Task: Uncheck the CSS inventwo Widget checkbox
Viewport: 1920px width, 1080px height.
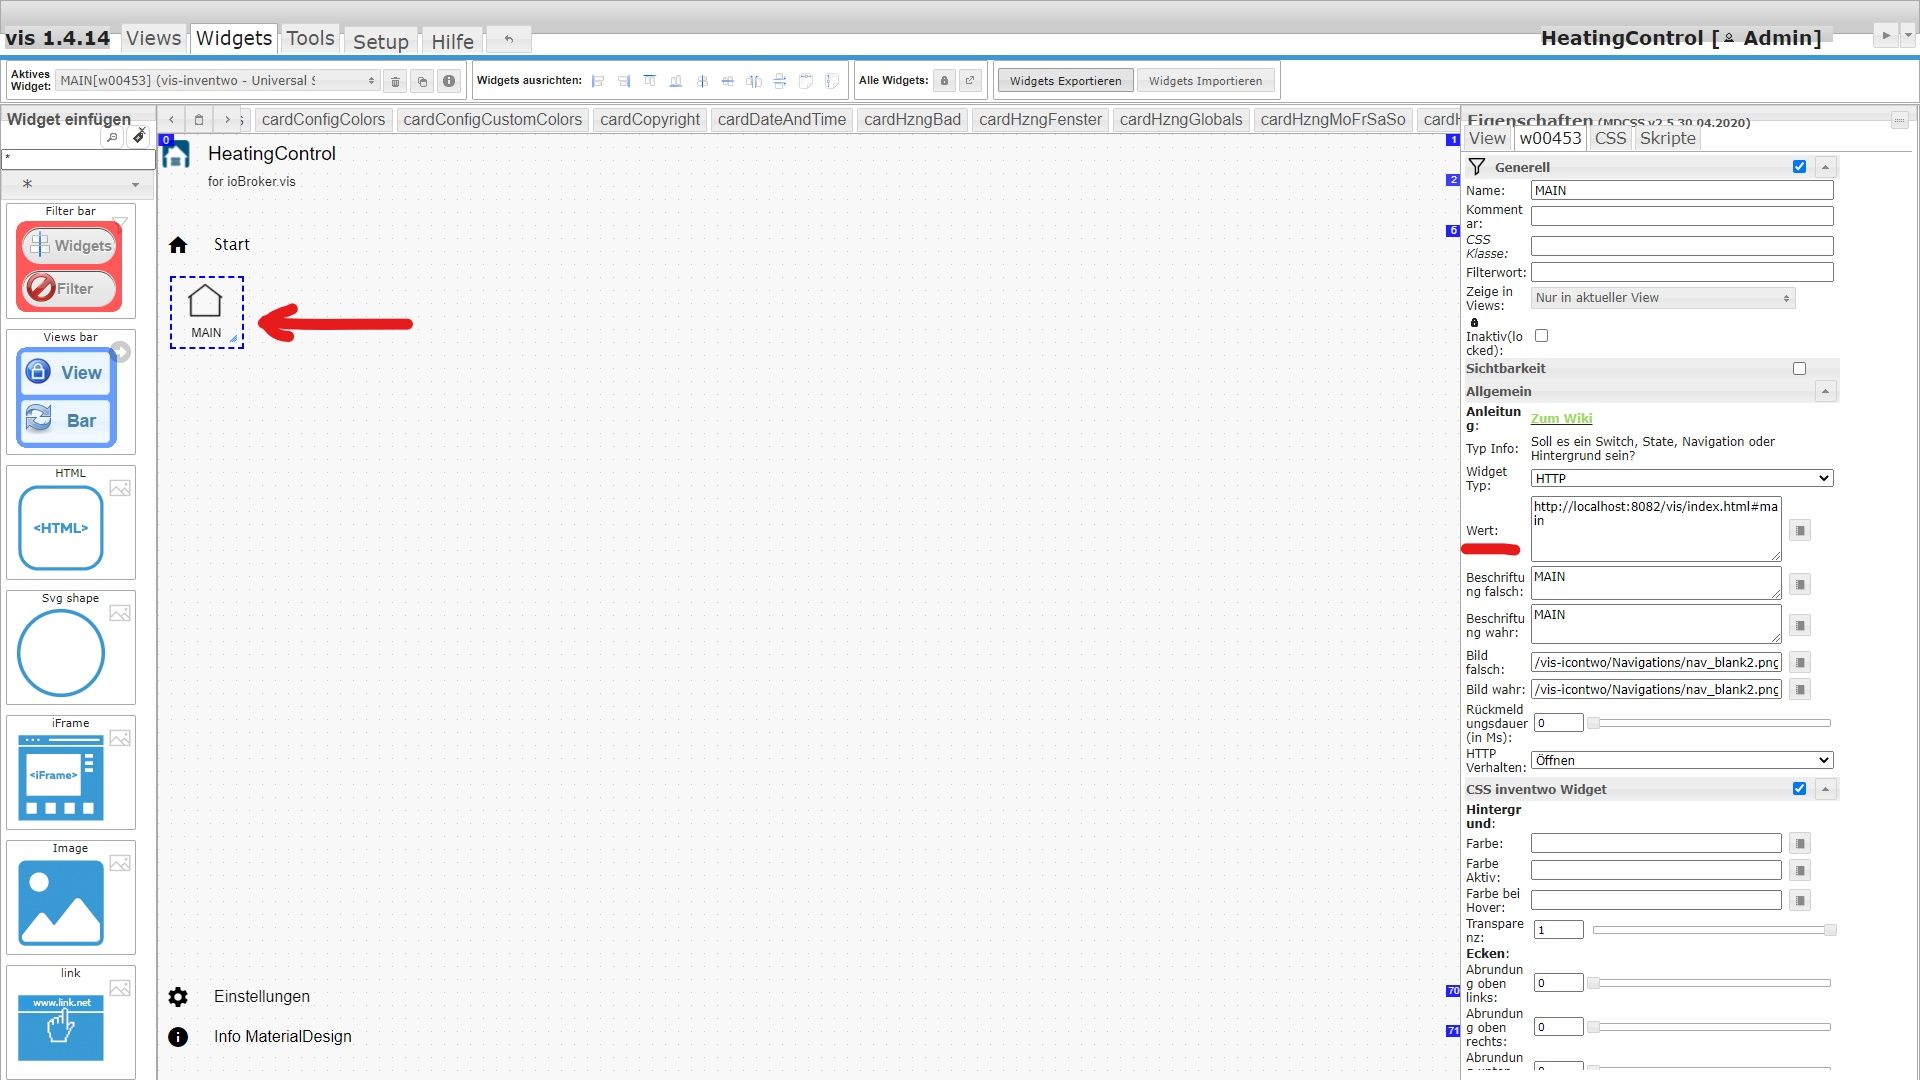Action: pos(1800,788)
